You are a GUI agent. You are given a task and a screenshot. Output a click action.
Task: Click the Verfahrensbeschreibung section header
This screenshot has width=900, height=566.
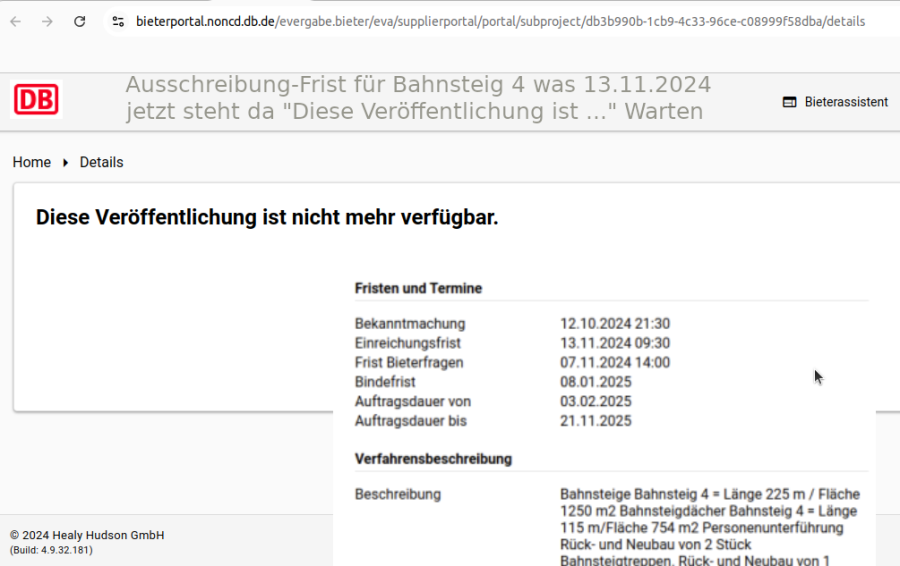point(433,459)
